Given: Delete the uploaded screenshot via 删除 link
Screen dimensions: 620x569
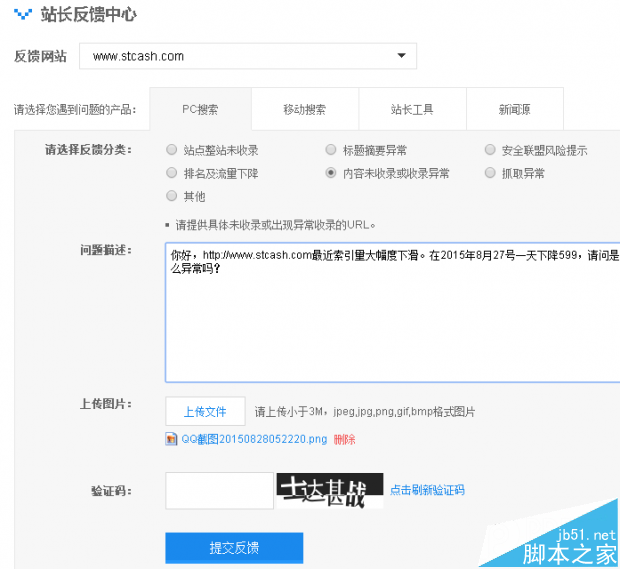Looking at the screenshot, I should 344,439.
